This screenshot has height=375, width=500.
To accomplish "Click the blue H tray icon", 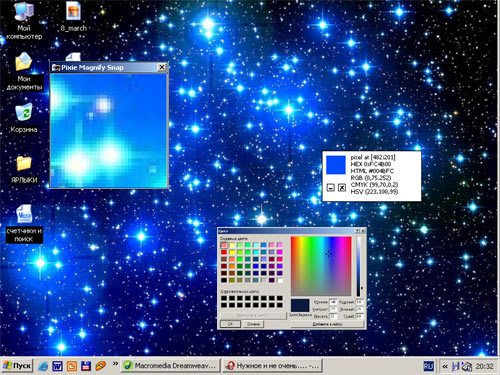I will pos(455,366).
